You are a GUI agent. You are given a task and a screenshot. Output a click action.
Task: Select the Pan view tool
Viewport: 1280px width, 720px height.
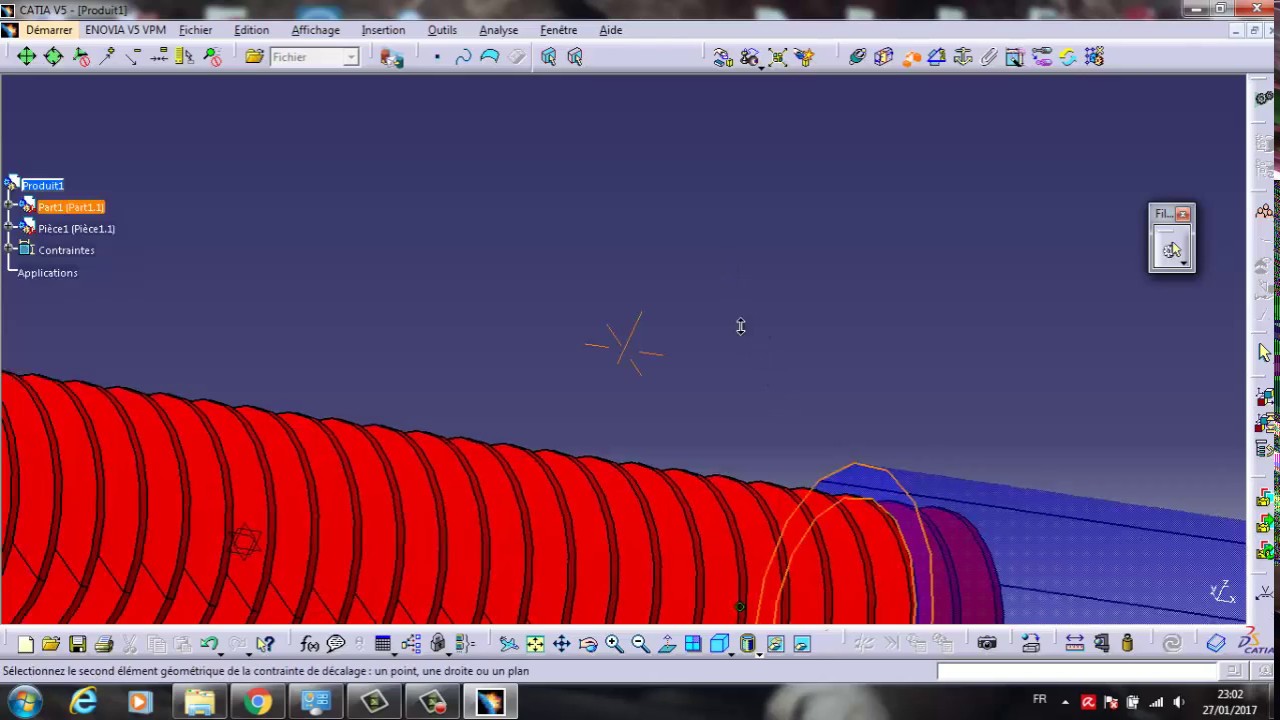click(x=561, y=644)
